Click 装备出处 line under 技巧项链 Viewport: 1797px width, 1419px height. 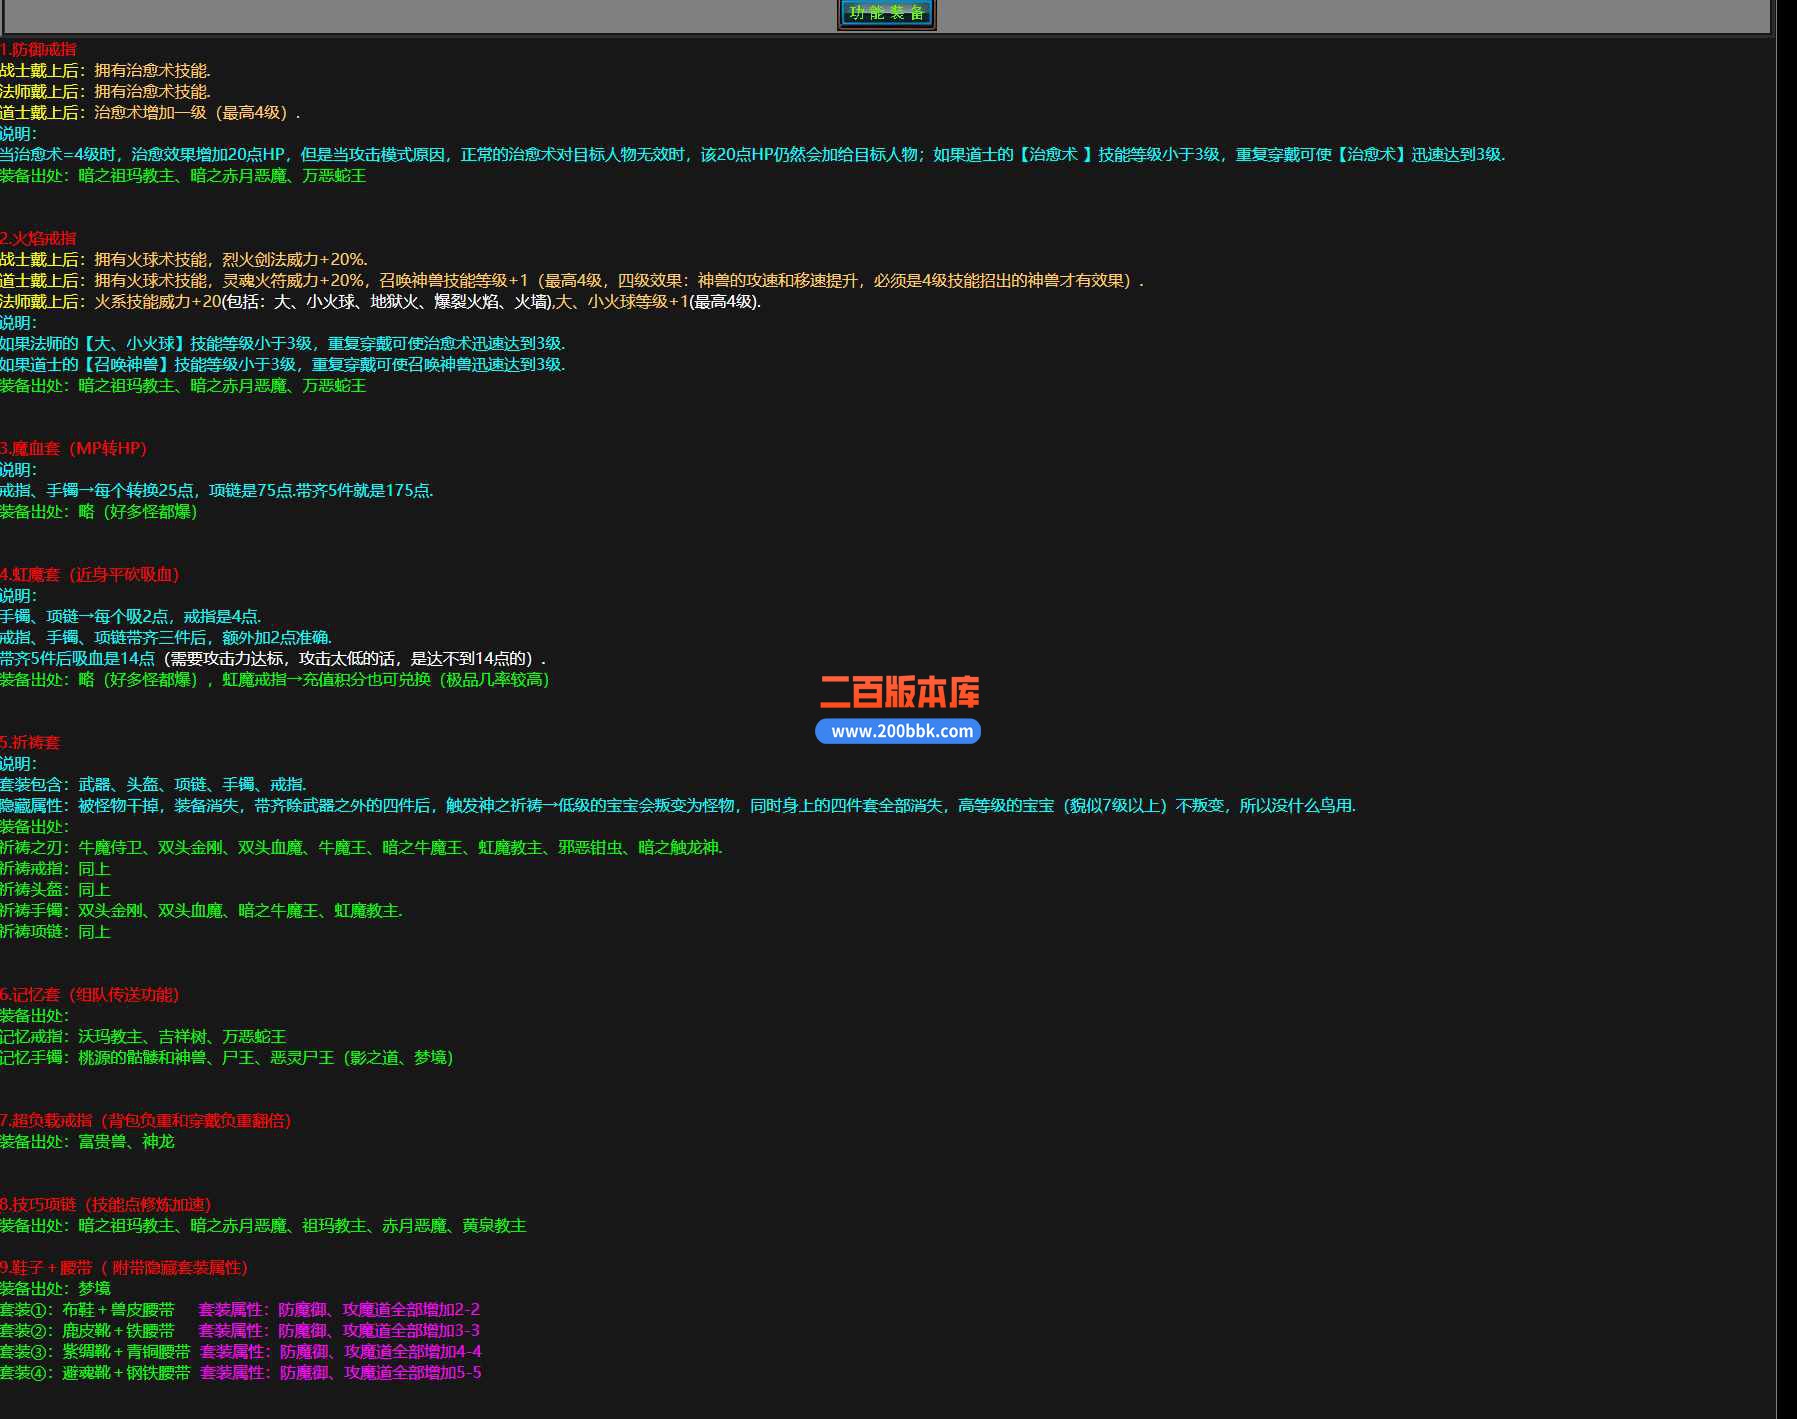(x=263, y=1225)
